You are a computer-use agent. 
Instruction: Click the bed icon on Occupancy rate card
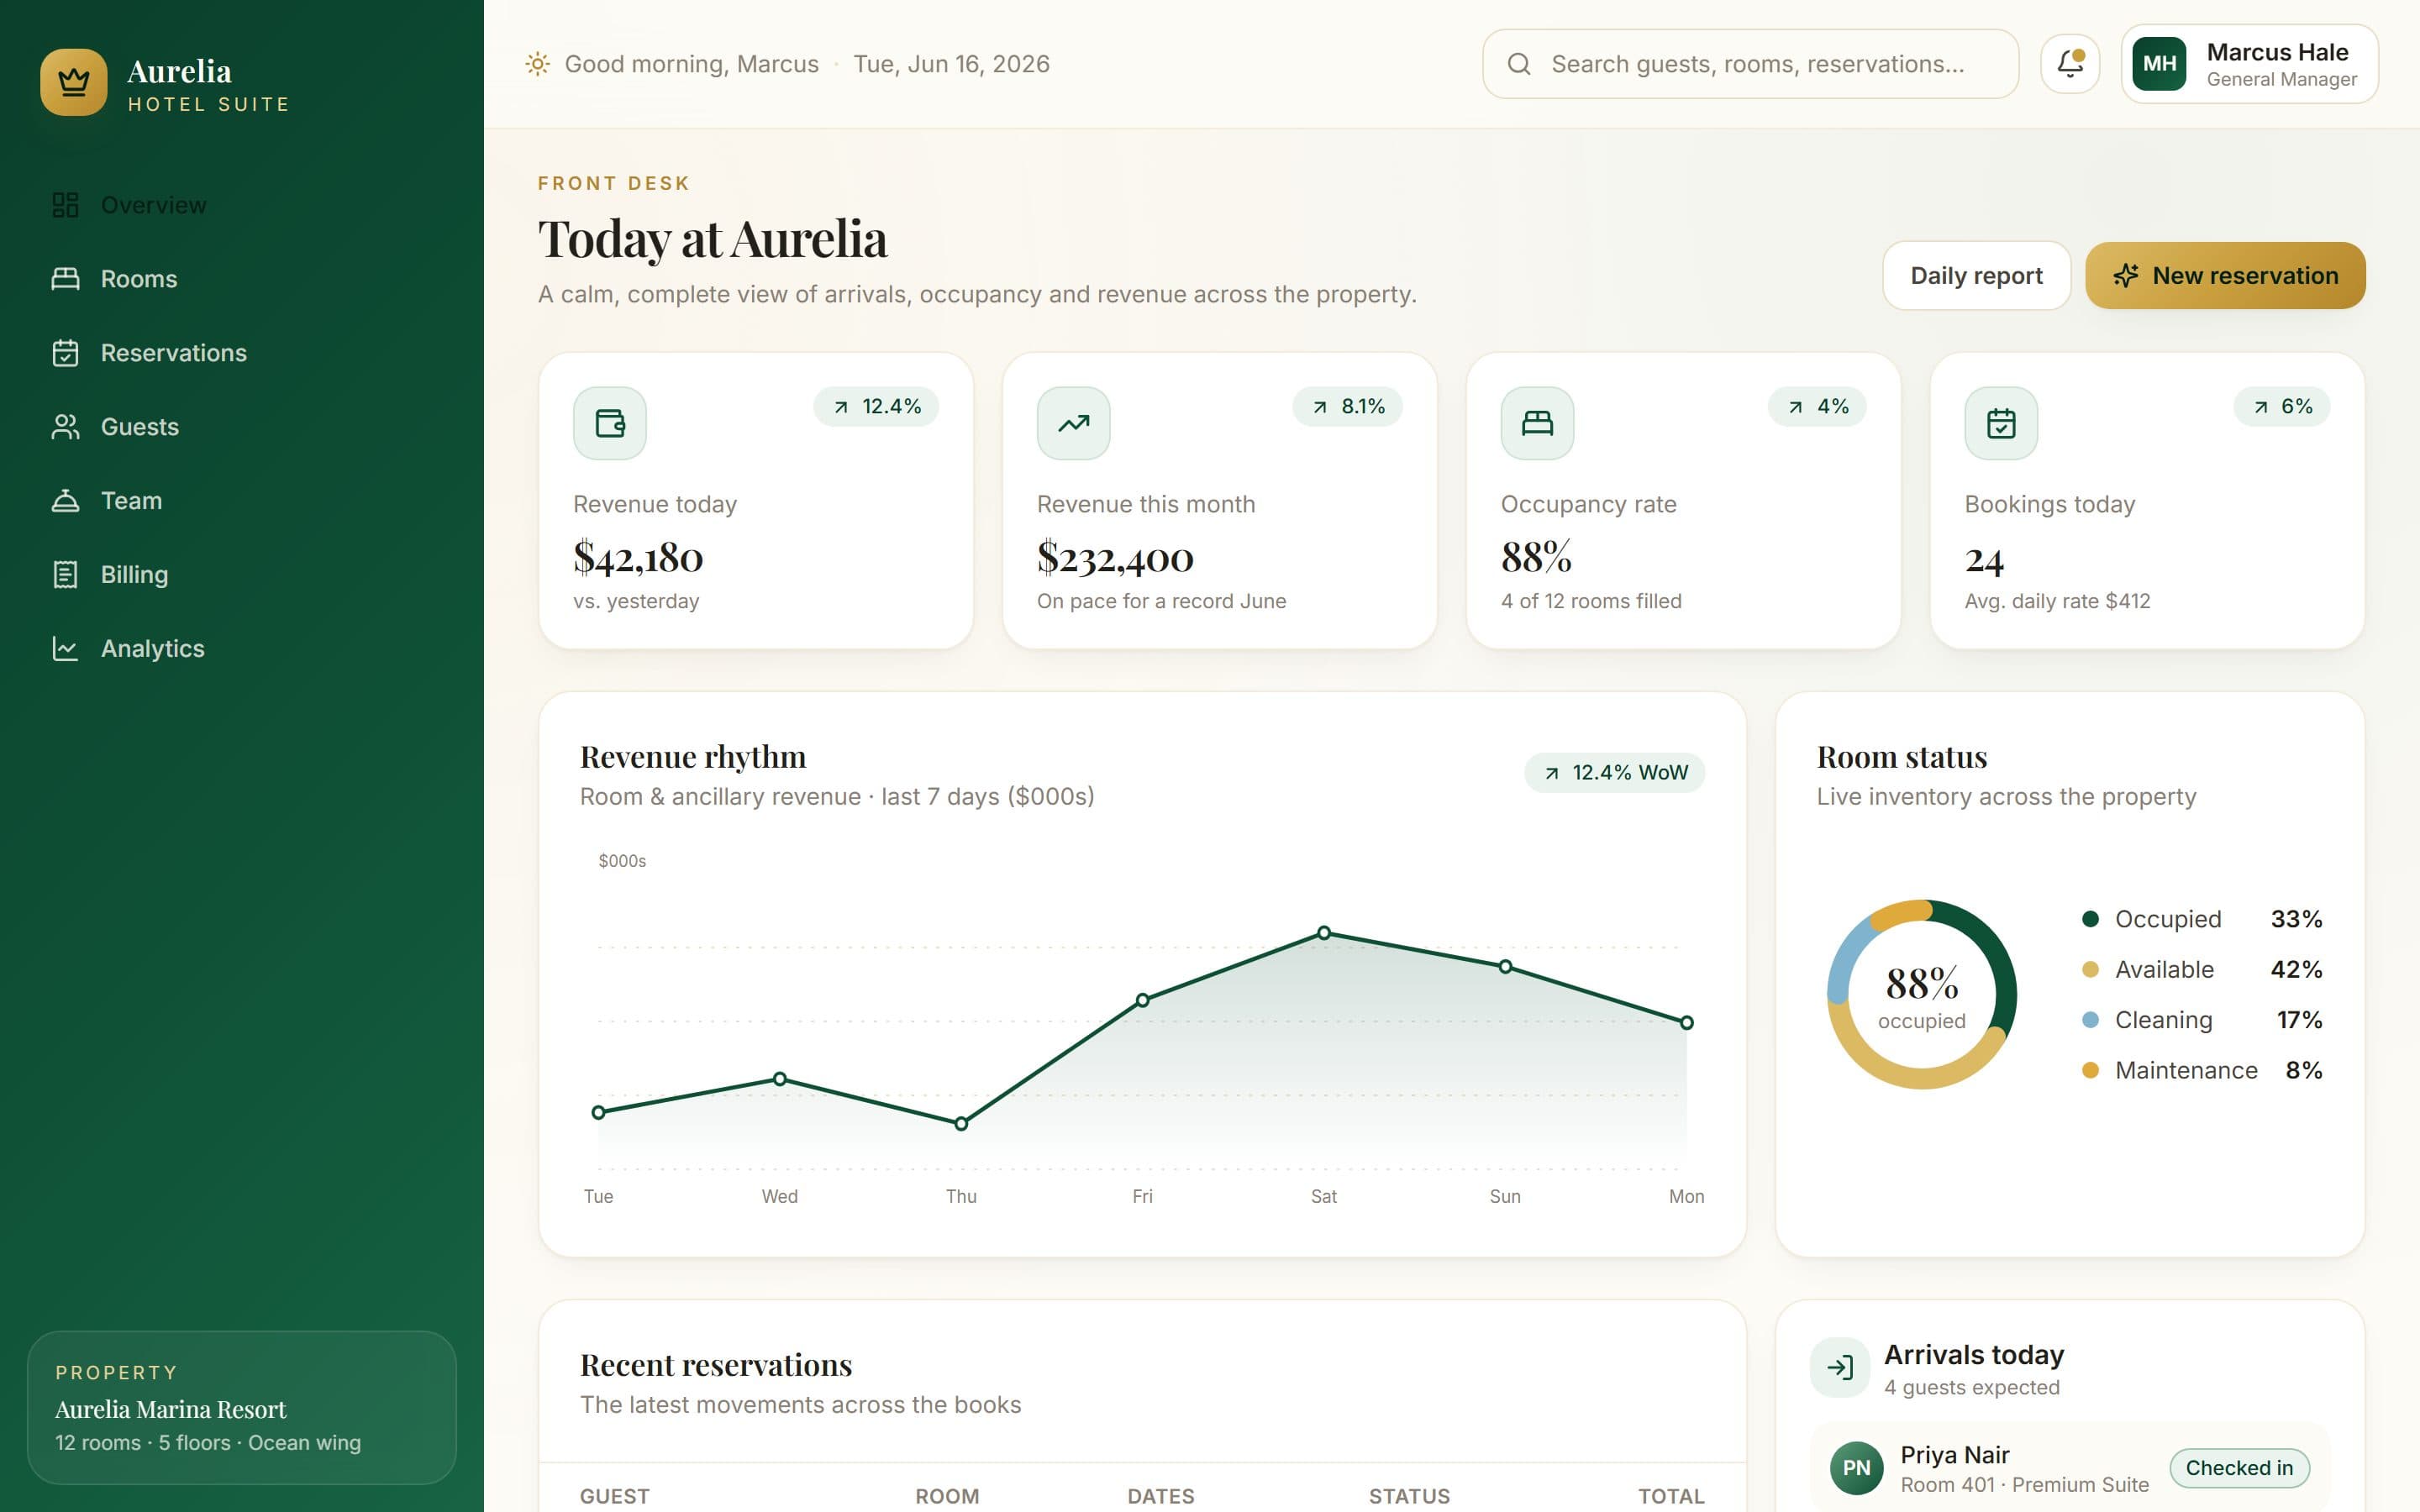1537,423
